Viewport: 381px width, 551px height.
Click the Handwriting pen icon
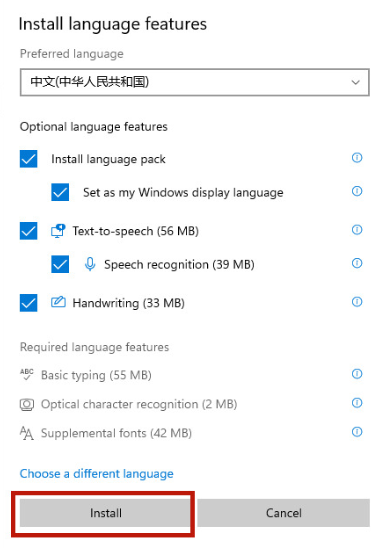click(58, 302)
